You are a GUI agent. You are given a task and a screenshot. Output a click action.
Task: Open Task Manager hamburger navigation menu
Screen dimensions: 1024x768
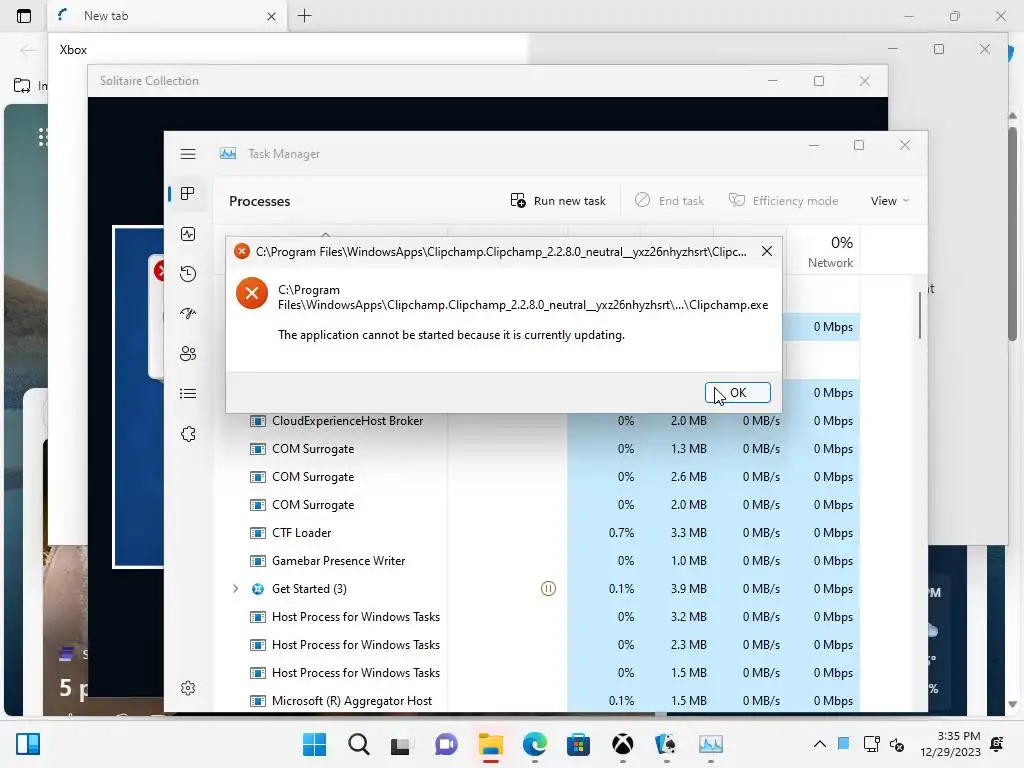point(188,154)
